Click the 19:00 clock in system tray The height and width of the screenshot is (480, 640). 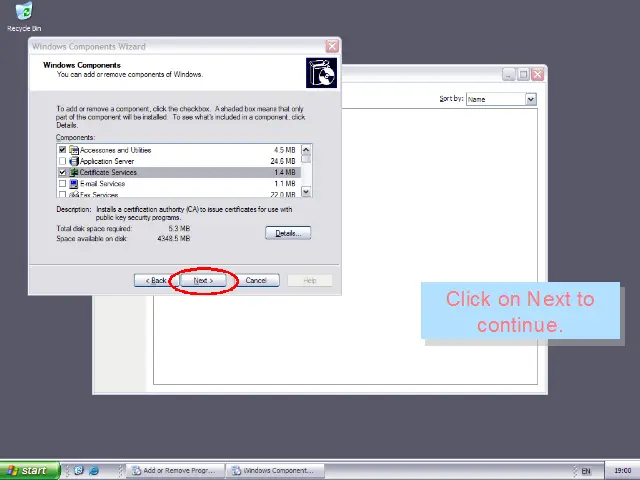tap(622, 471)
